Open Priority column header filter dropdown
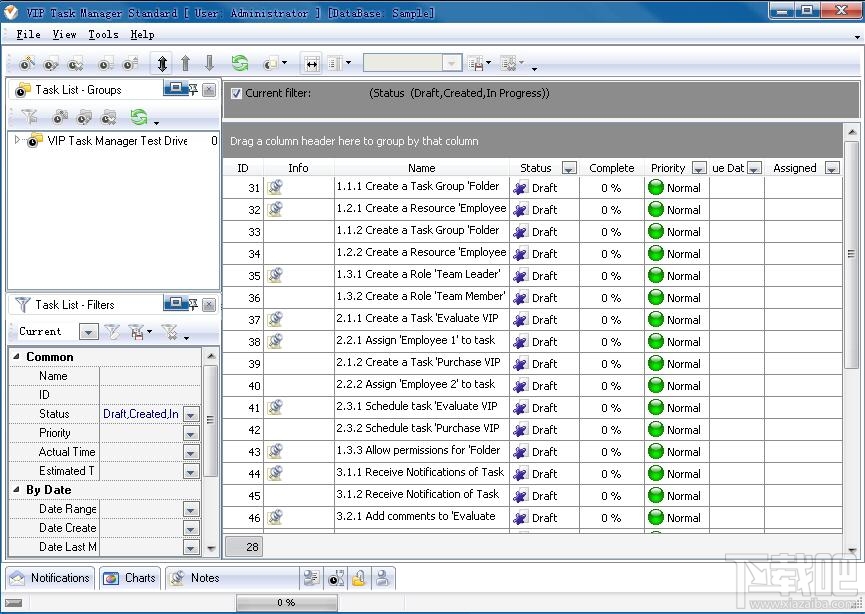Screen dimensions: 865x614 699,168
